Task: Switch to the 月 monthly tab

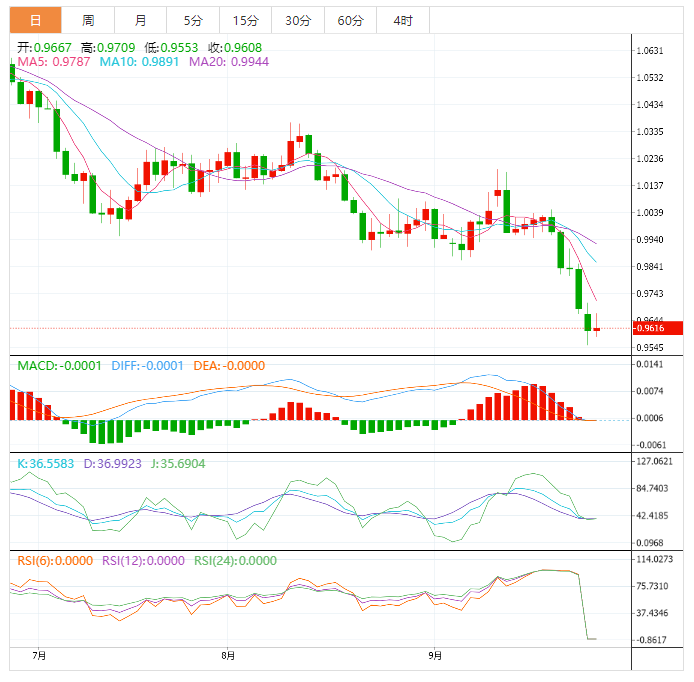Action: pyautogui.click(x=140, y=20)
